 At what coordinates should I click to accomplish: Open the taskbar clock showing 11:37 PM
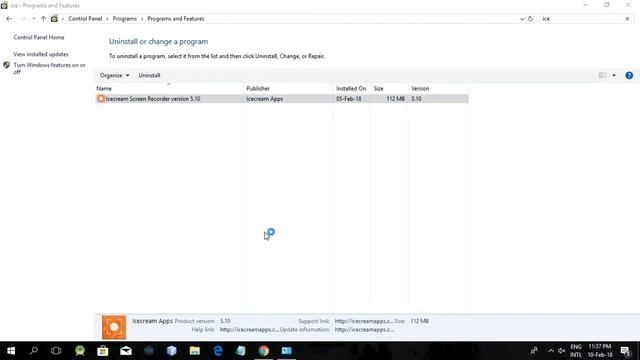tap(600, 351)
